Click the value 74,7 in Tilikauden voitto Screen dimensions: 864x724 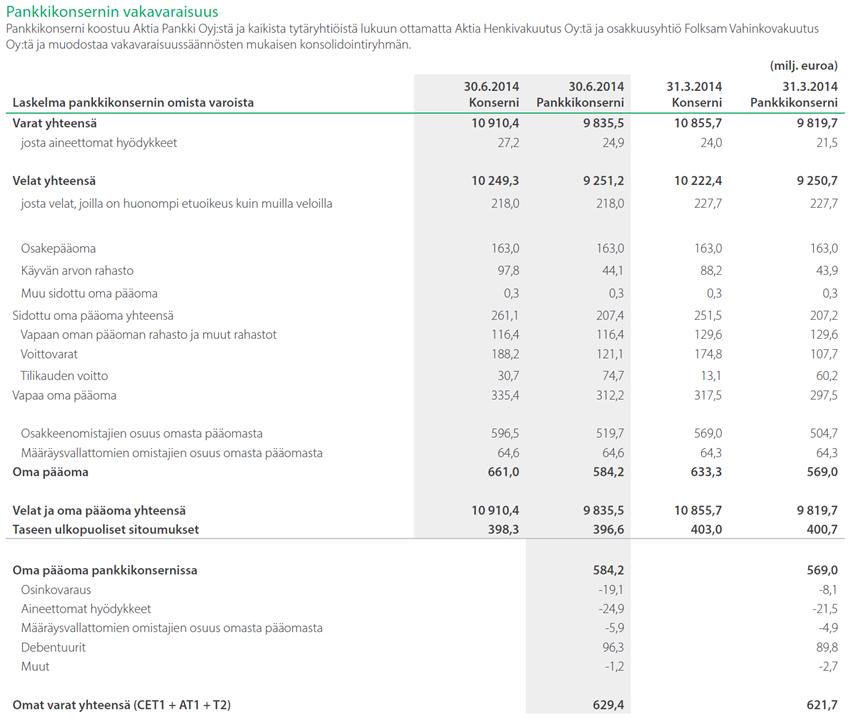point(613,376)
